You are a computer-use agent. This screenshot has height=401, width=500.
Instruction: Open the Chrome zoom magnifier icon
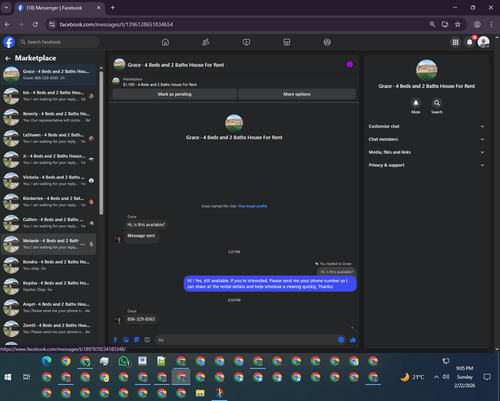(x=432, y=24)
